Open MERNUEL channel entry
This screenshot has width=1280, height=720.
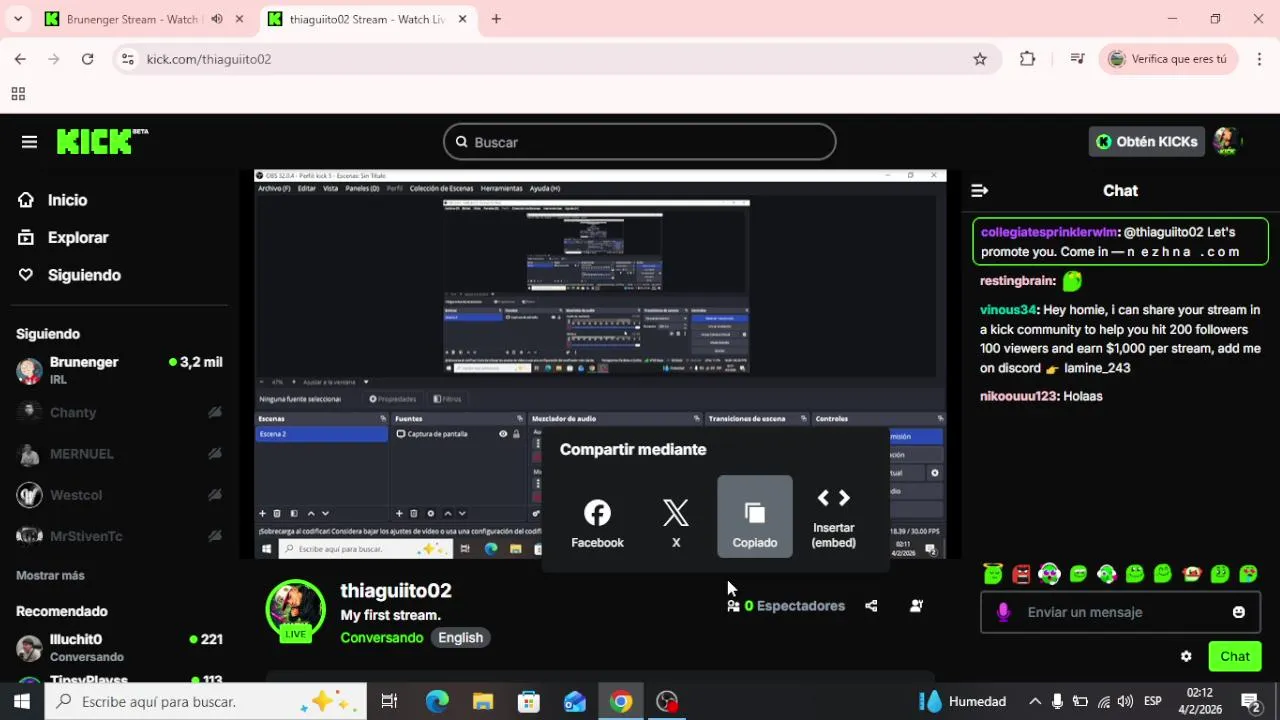click(x=119, y=453)
